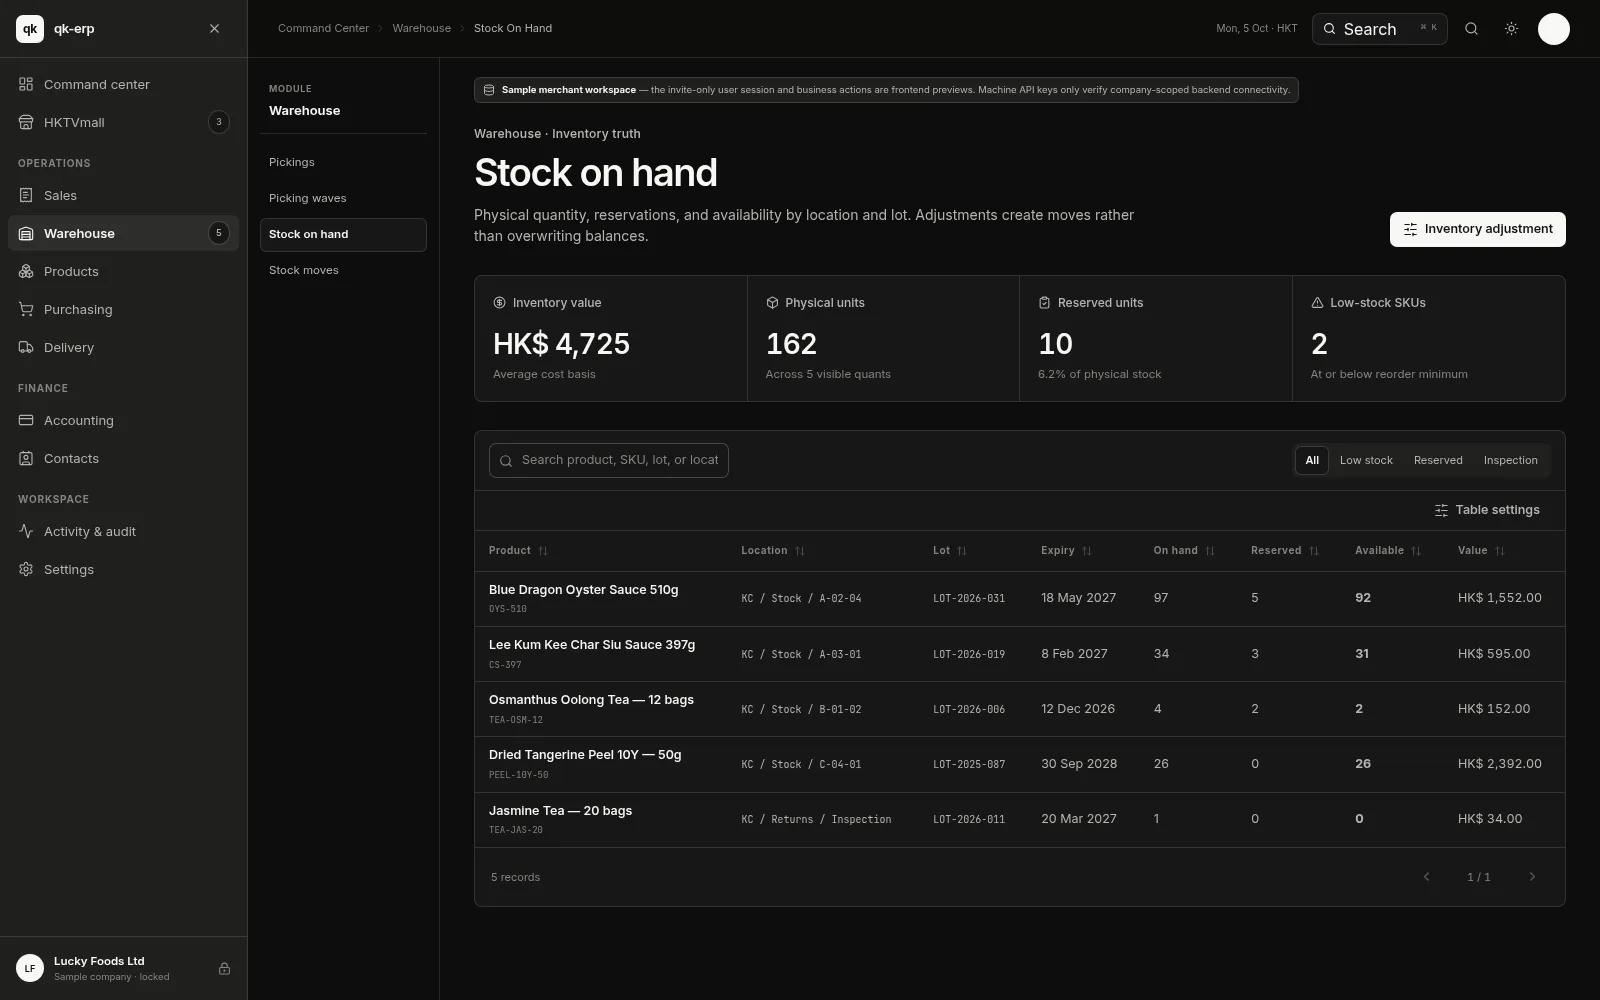Click the Inventory adjustment button
This screenshot has width=1600, height=1000.
point(1477,229)
